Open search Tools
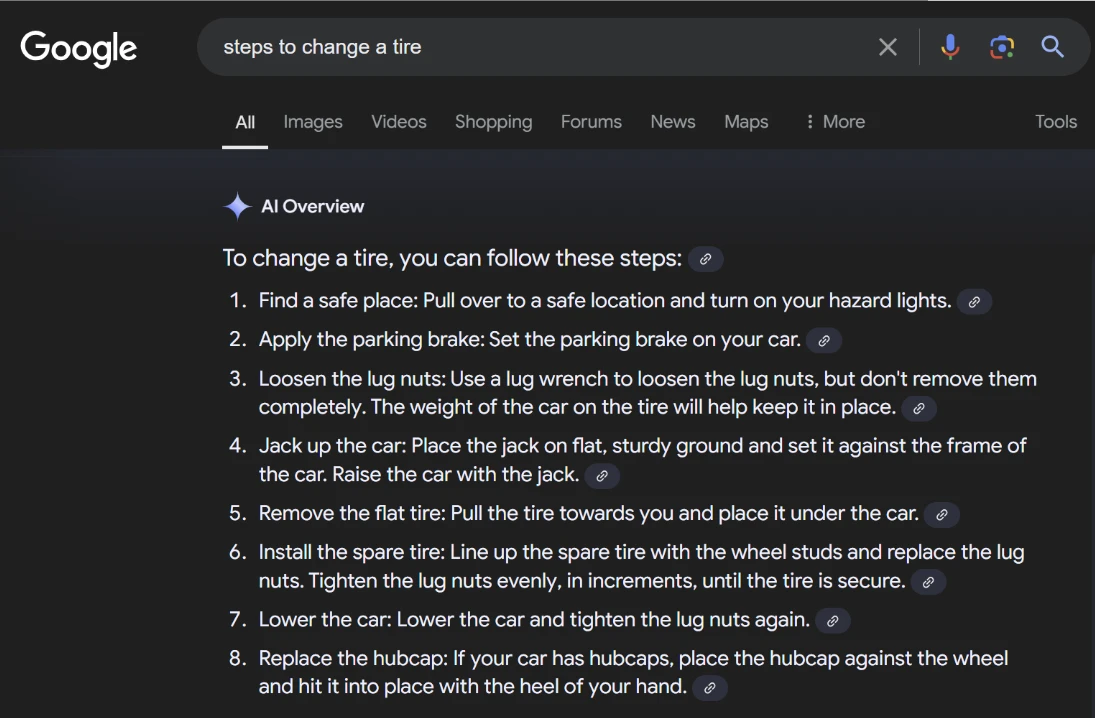The height and width of the screenshot is (718, 1095). 1056,121
